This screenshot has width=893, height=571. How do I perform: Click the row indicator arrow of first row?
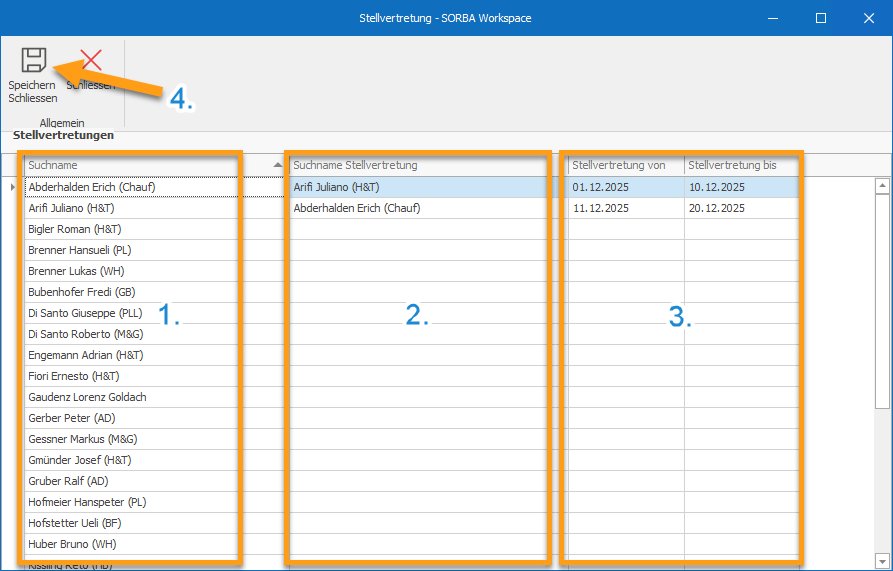13,187
